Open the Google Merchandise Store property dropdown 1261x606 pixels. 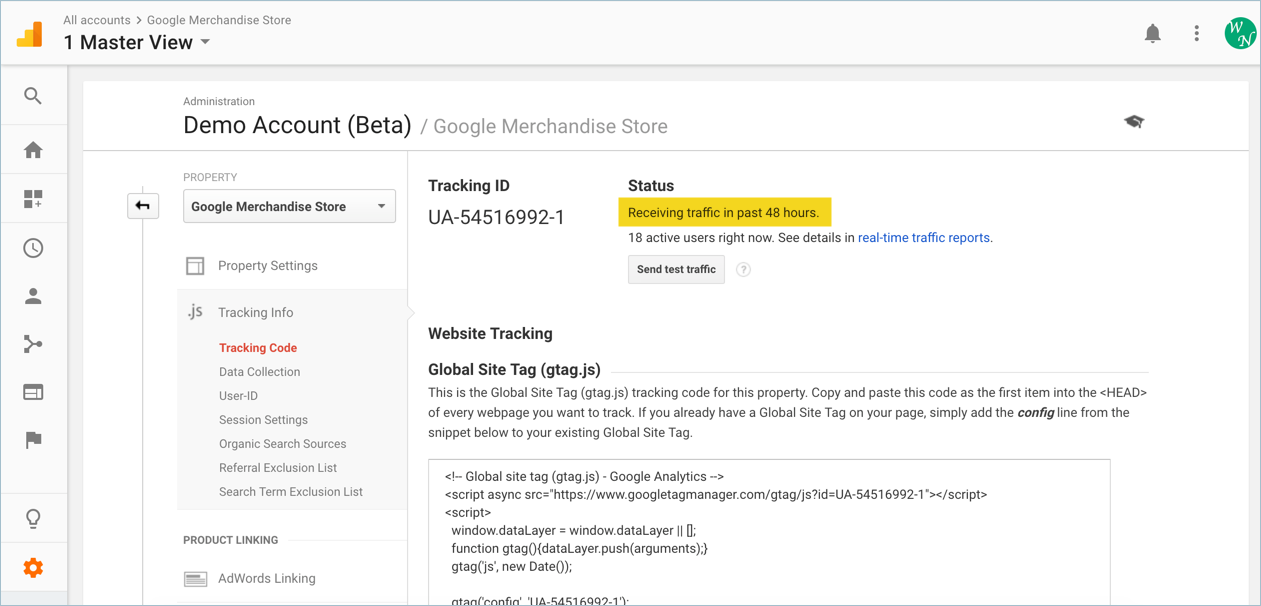[x=289, y=207]
